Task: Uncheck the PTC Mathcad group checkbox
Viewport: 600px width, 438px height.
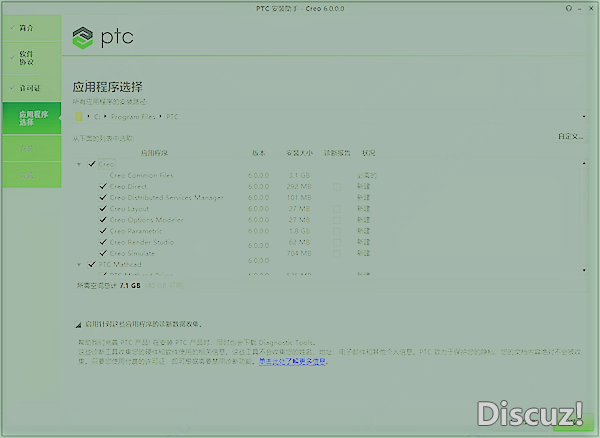Action: 92,264
